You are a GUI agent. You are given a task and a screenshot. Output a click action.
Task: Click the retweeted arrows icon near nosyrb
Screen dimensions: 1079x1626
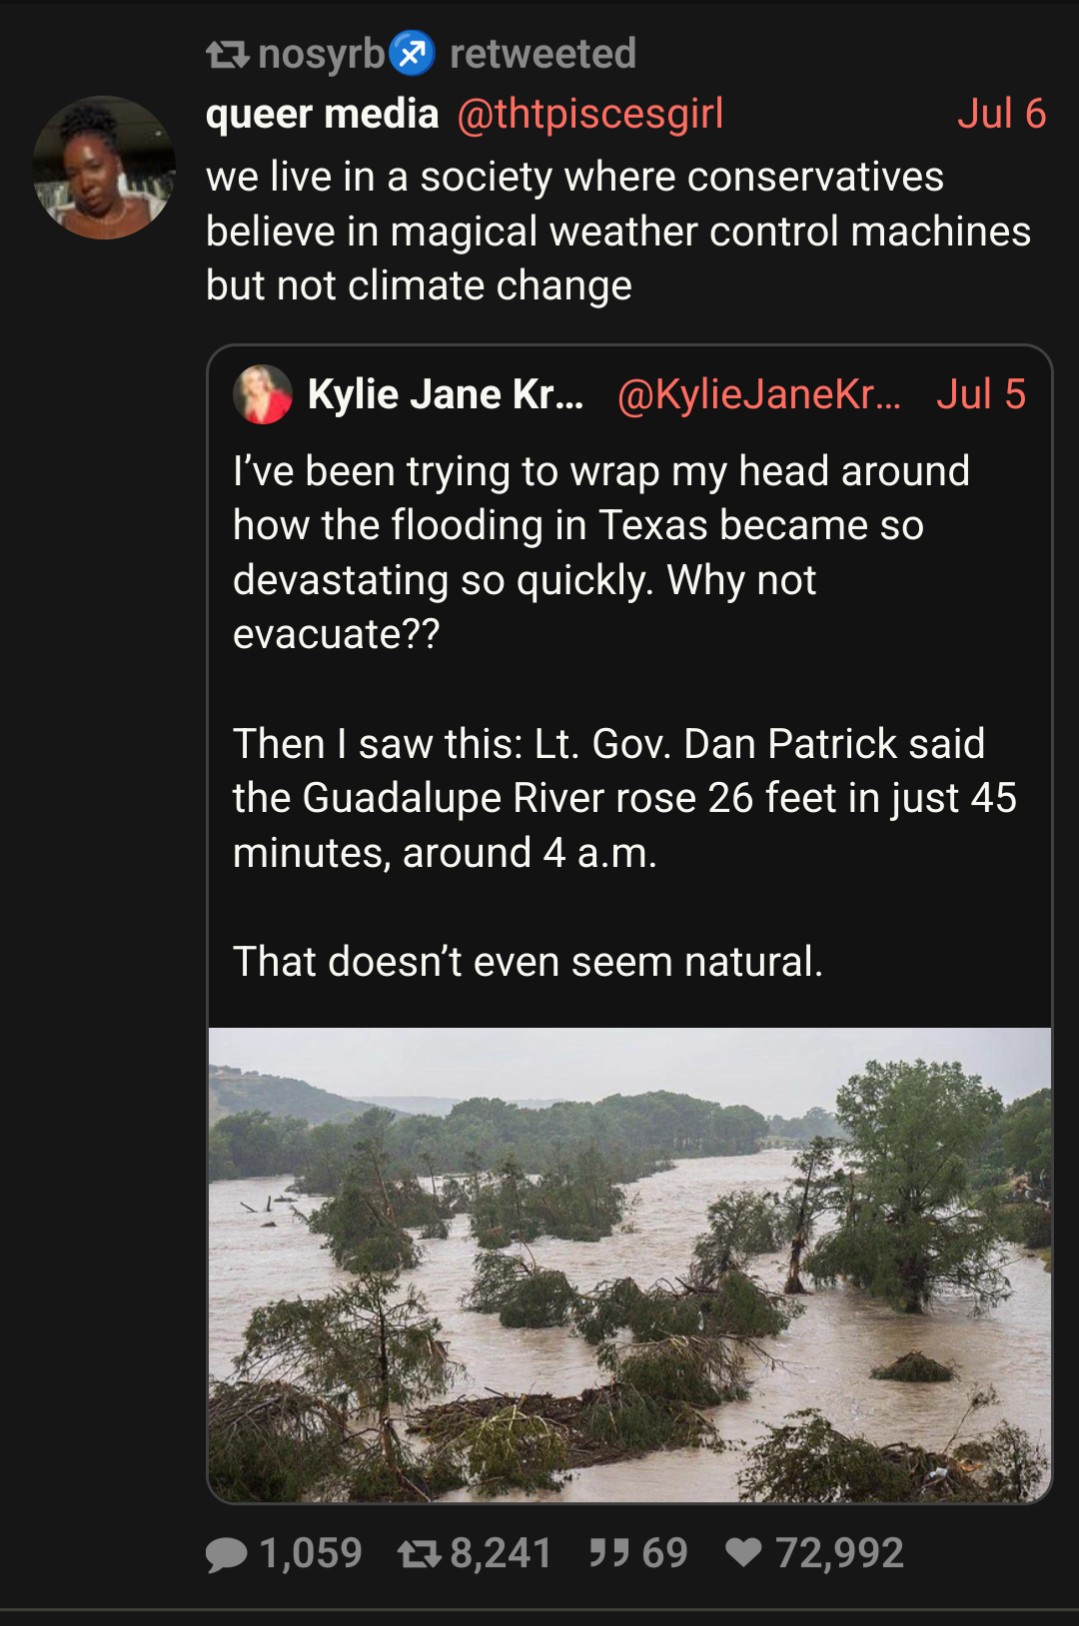click(227, 54)
